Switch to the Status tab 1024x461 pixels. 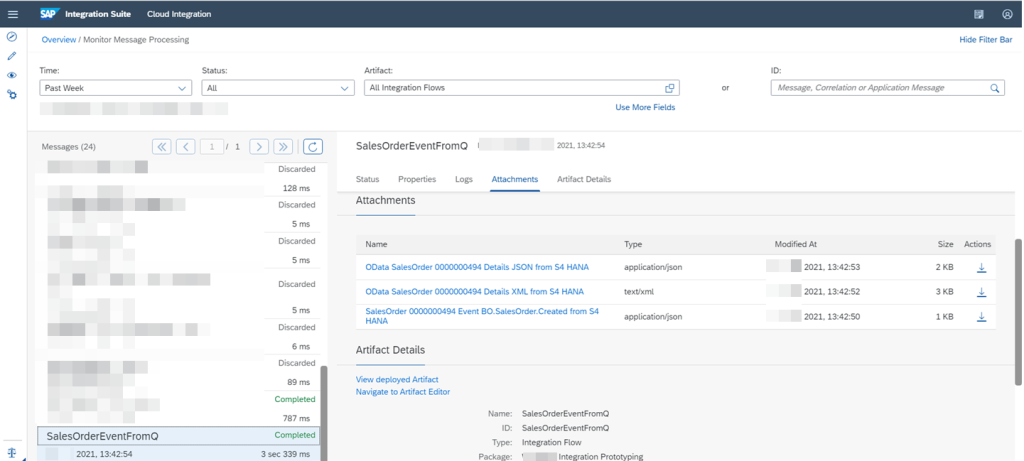coord(368,179)
